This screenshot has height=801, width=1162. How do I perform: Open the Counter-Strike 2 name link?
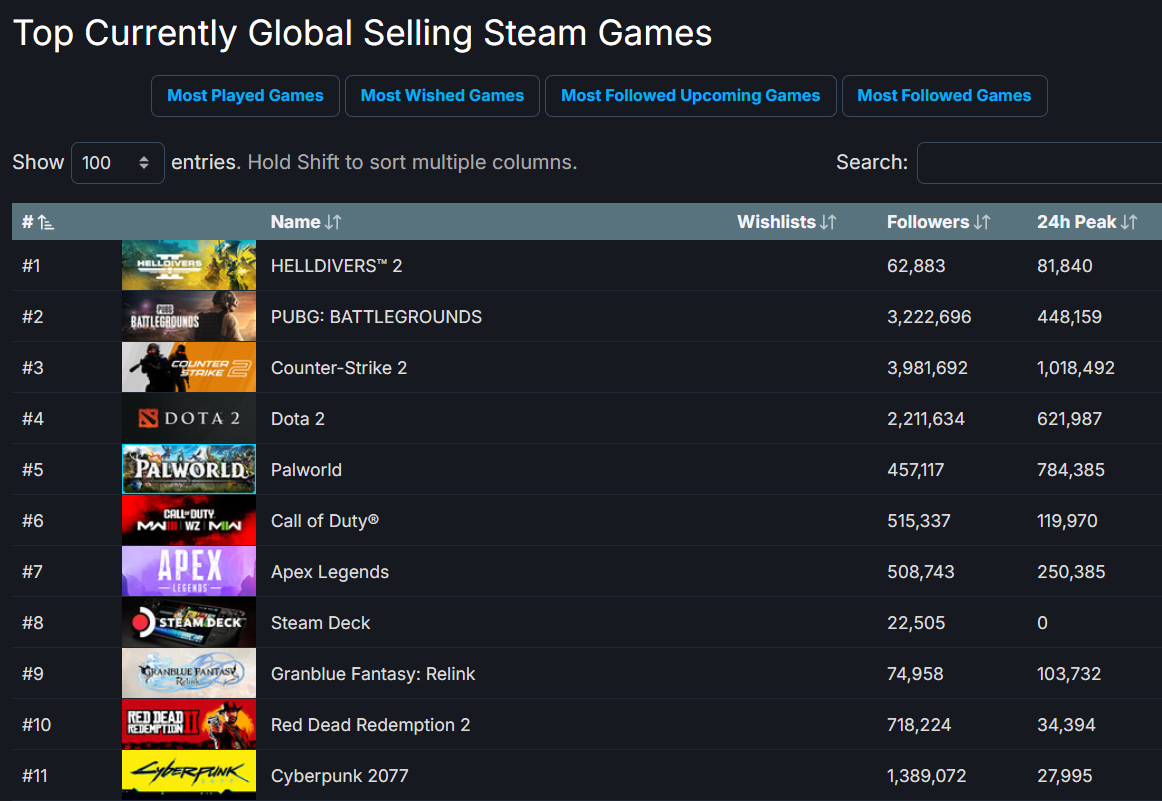[339, 368]
